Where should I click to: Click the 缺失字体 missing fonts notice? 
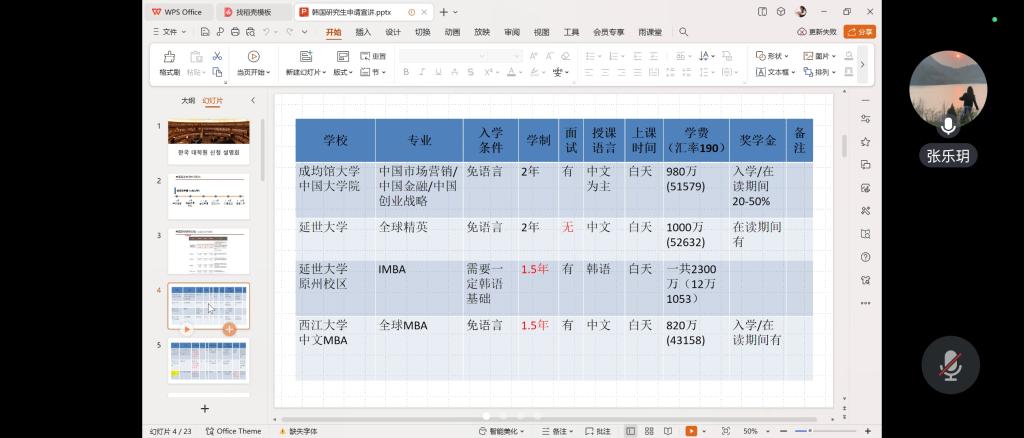click(x=297, y=431)
